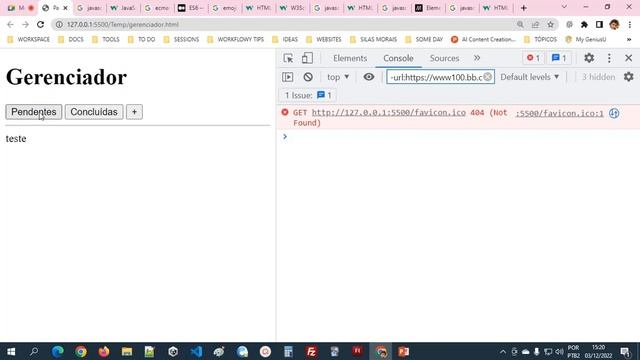Toggle the browser side panel
The image size is (640, 360).
(x=599, y=24)
